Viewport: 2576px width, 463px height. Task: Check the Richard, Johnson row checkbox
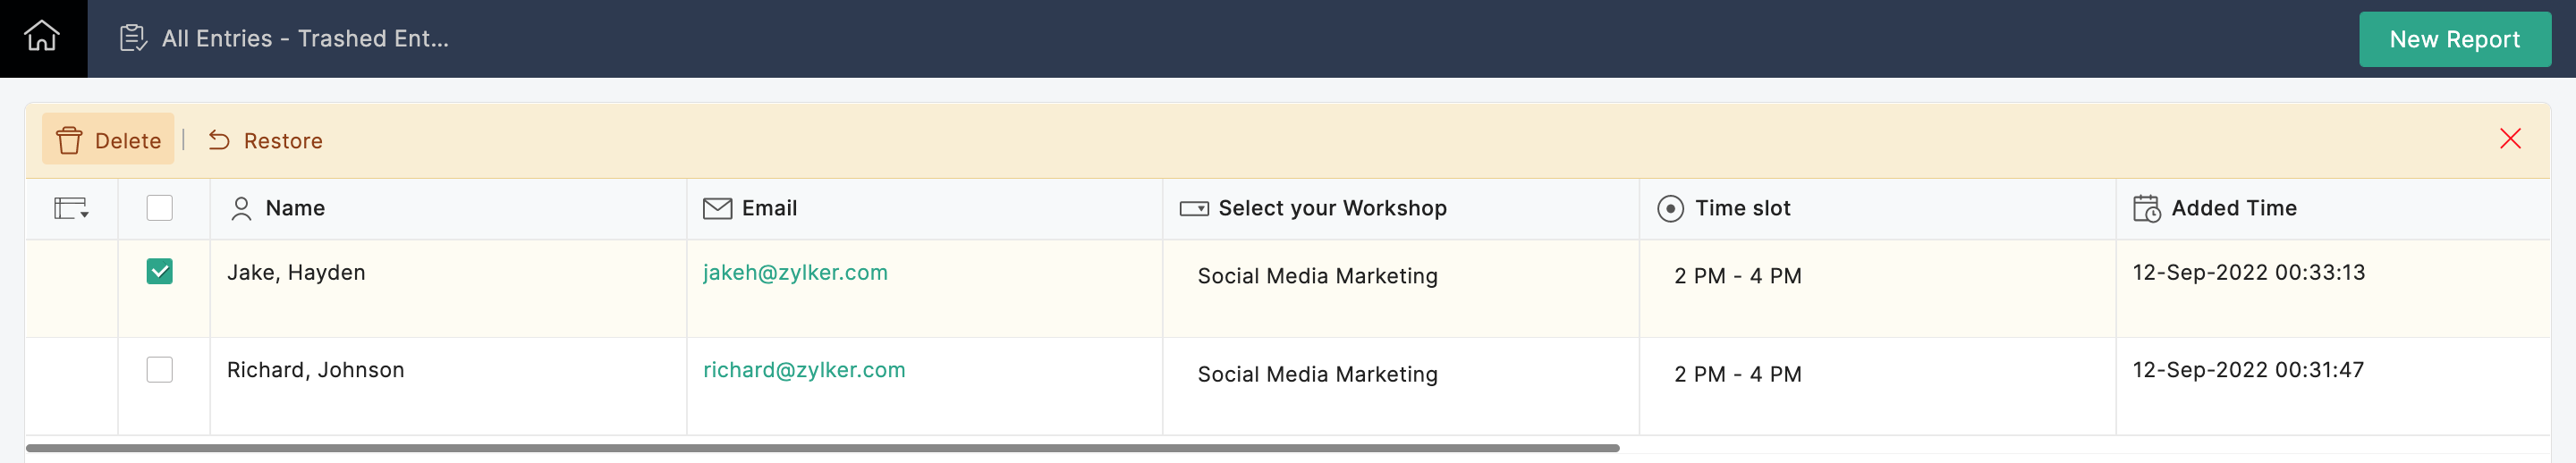tap(159, 369)
